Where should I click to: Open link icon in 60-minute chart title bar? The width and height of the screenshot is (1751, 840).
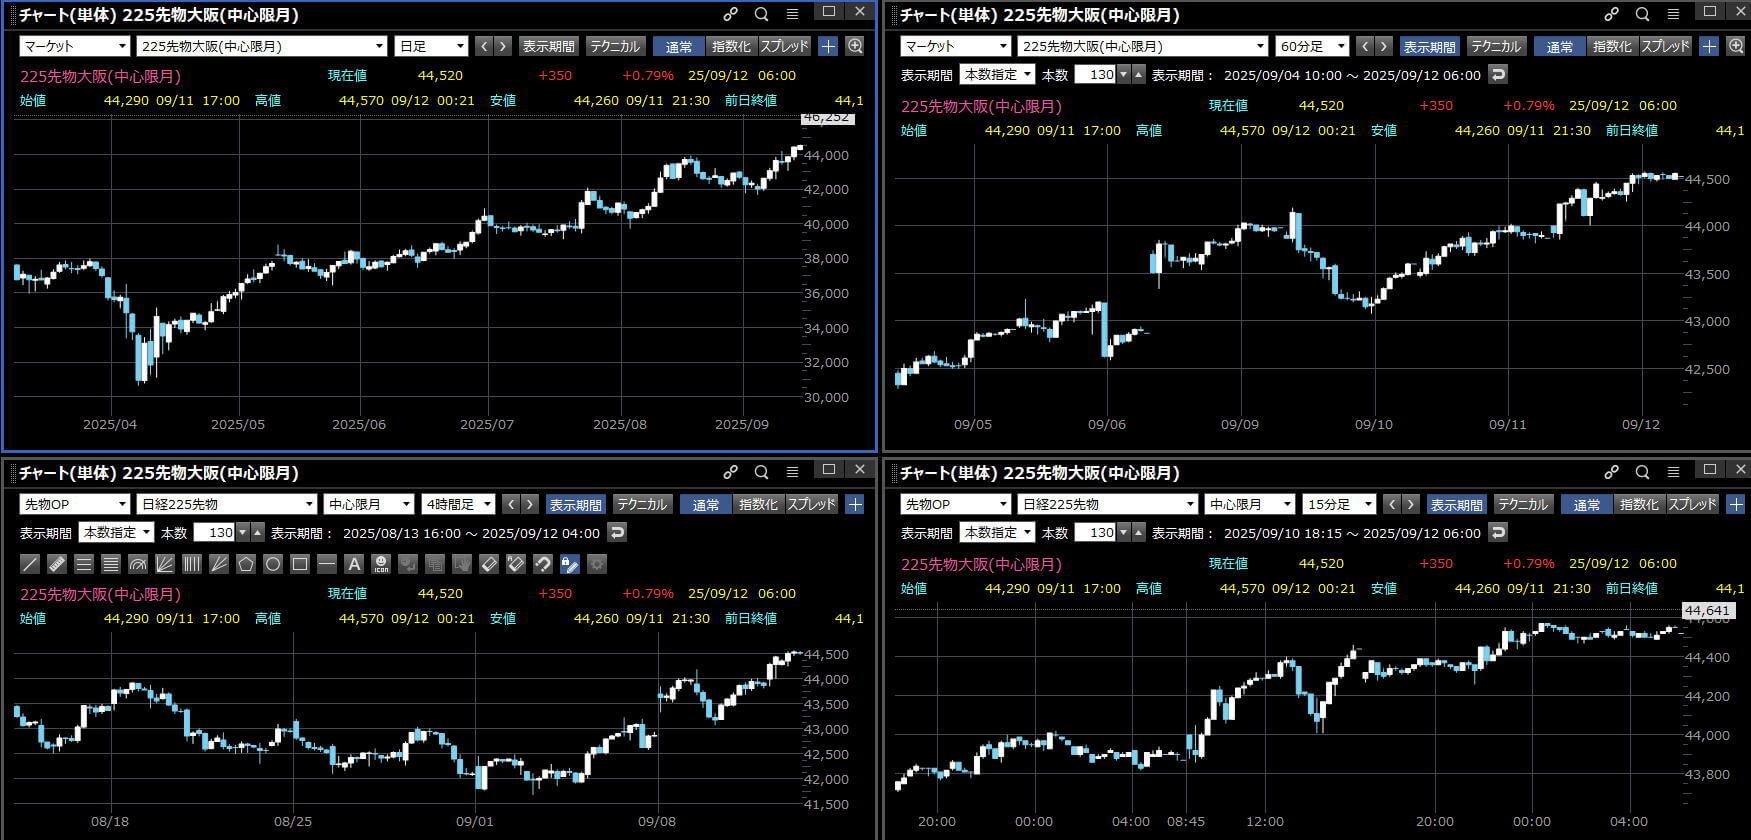1611,14
